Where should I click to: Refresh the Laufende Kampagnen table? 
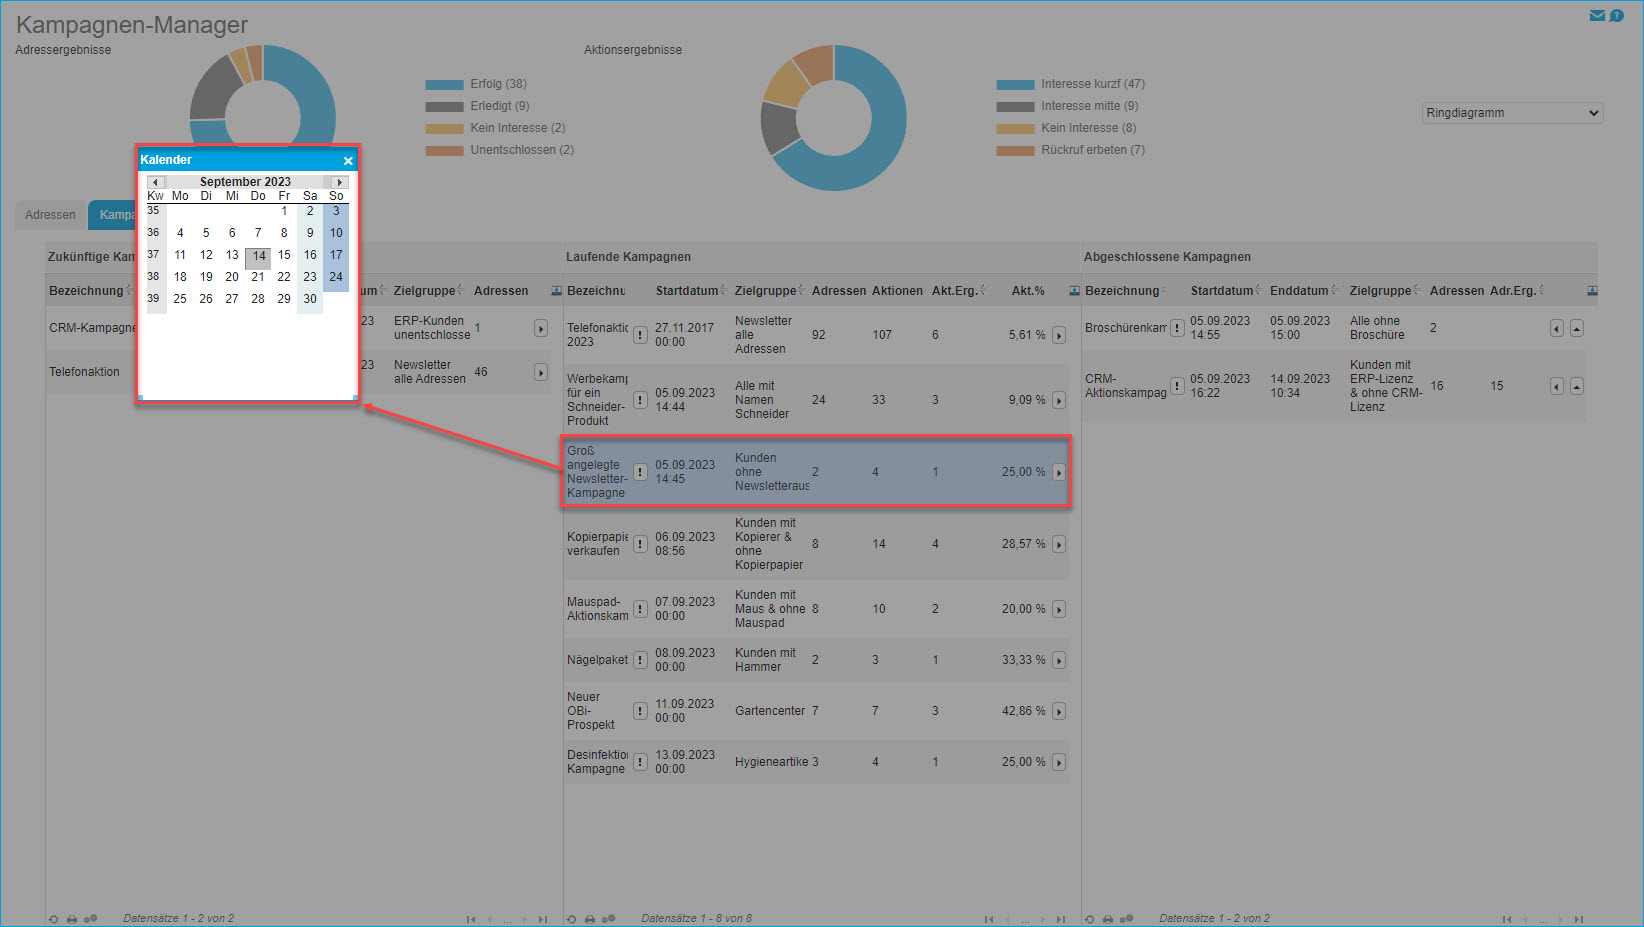pos(571,919)
